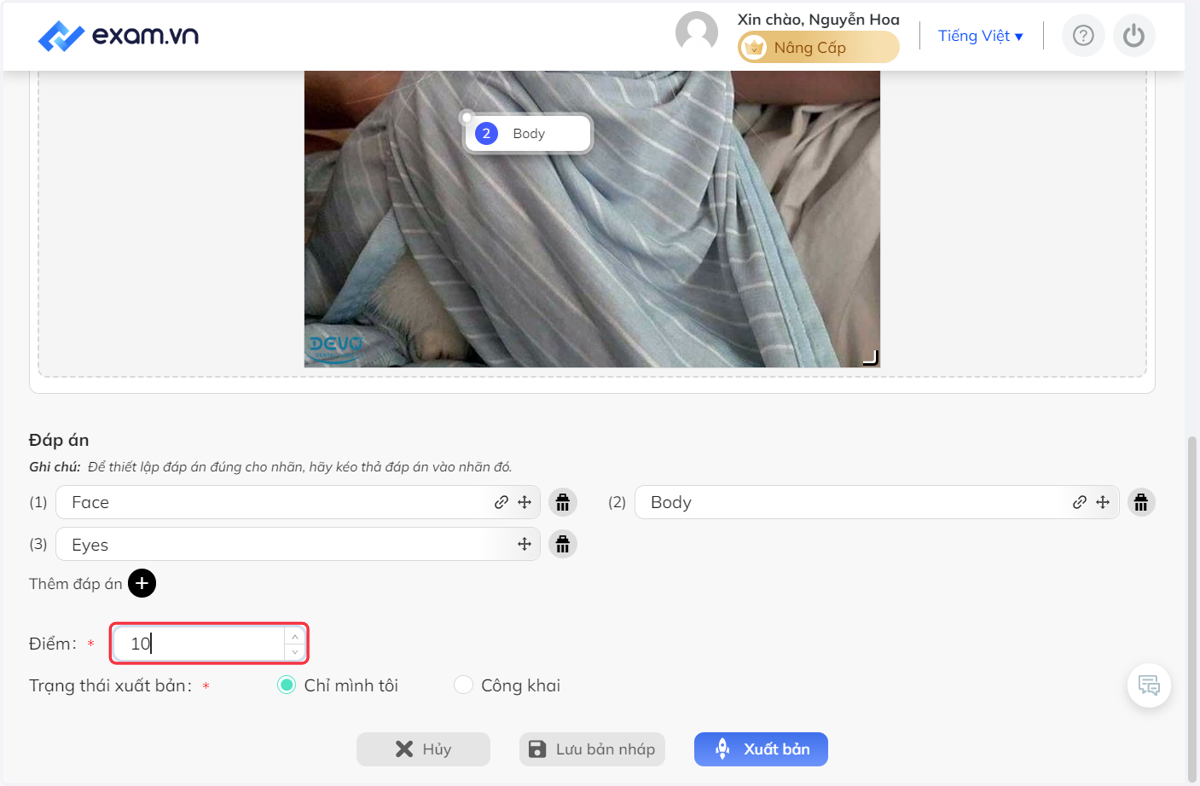Select the Chỉ mình tôi radio option

point(287,685)
